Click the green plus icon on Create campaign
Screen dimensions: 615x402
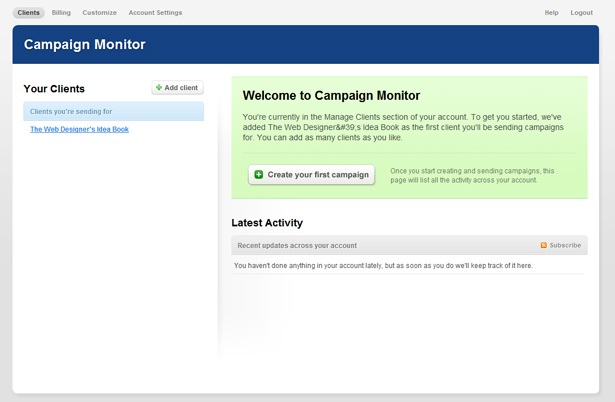[x=258, y=175]
